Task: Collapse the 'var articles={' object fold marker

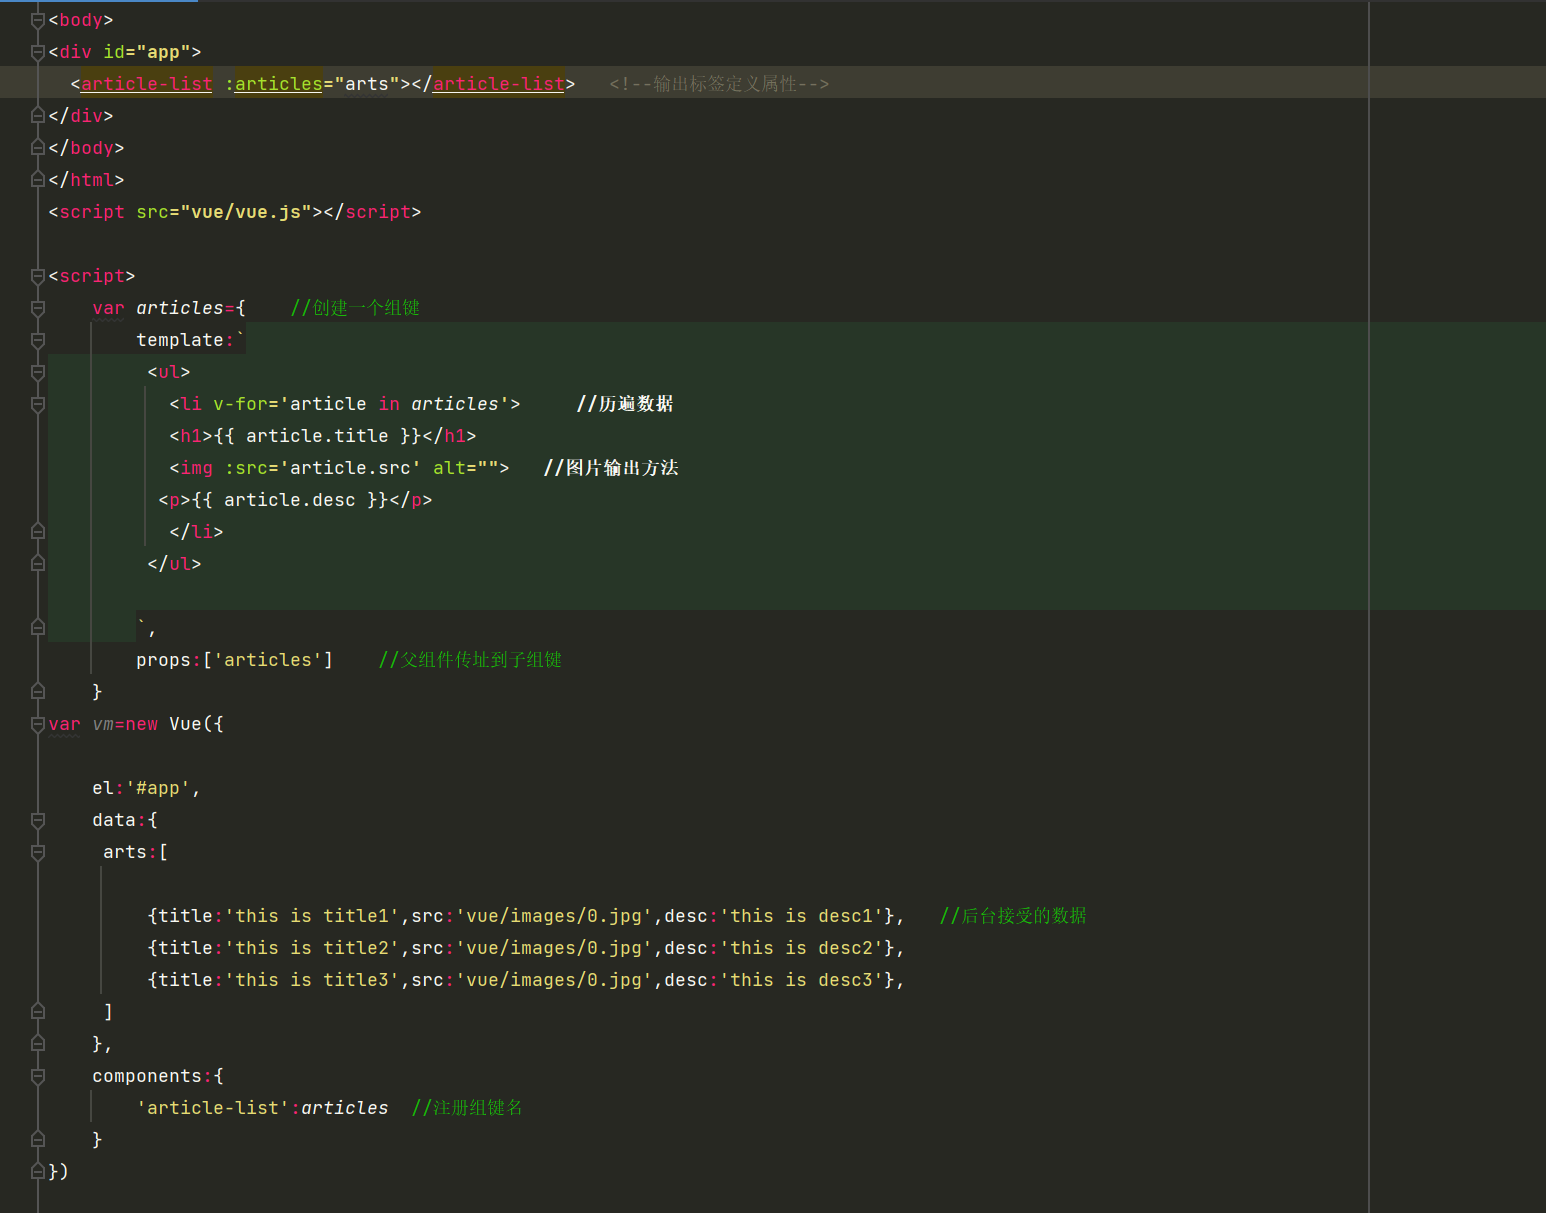Action: tap(38, 308)
